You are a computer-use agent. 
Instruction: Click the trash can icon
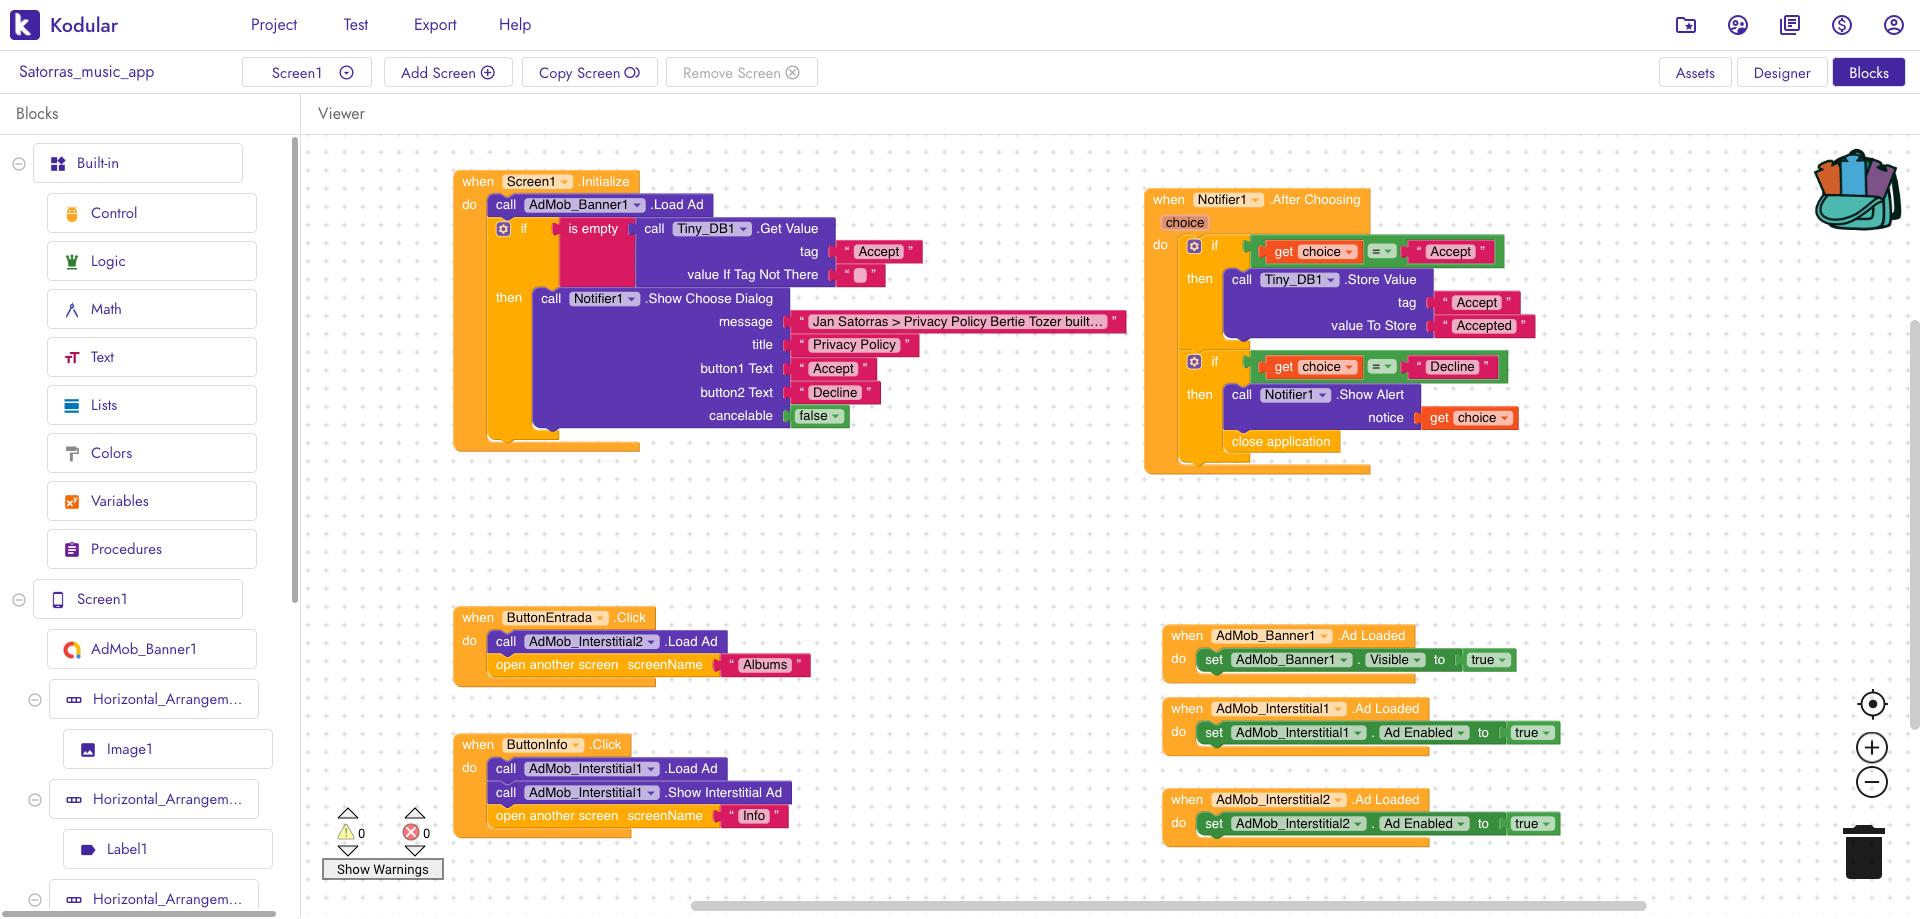click(1864, 852)
